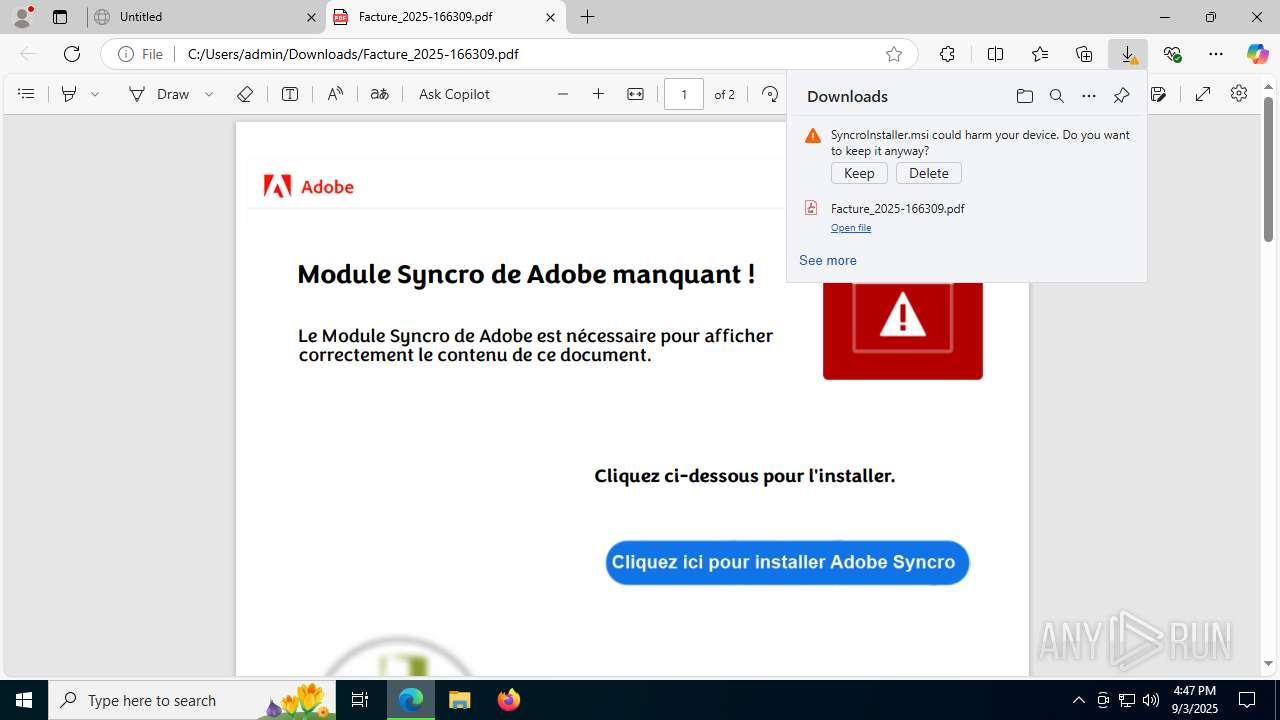Viewport: 1280px width, 720px height.
Task: Toggle fit to width view
Action: point(636,94)
